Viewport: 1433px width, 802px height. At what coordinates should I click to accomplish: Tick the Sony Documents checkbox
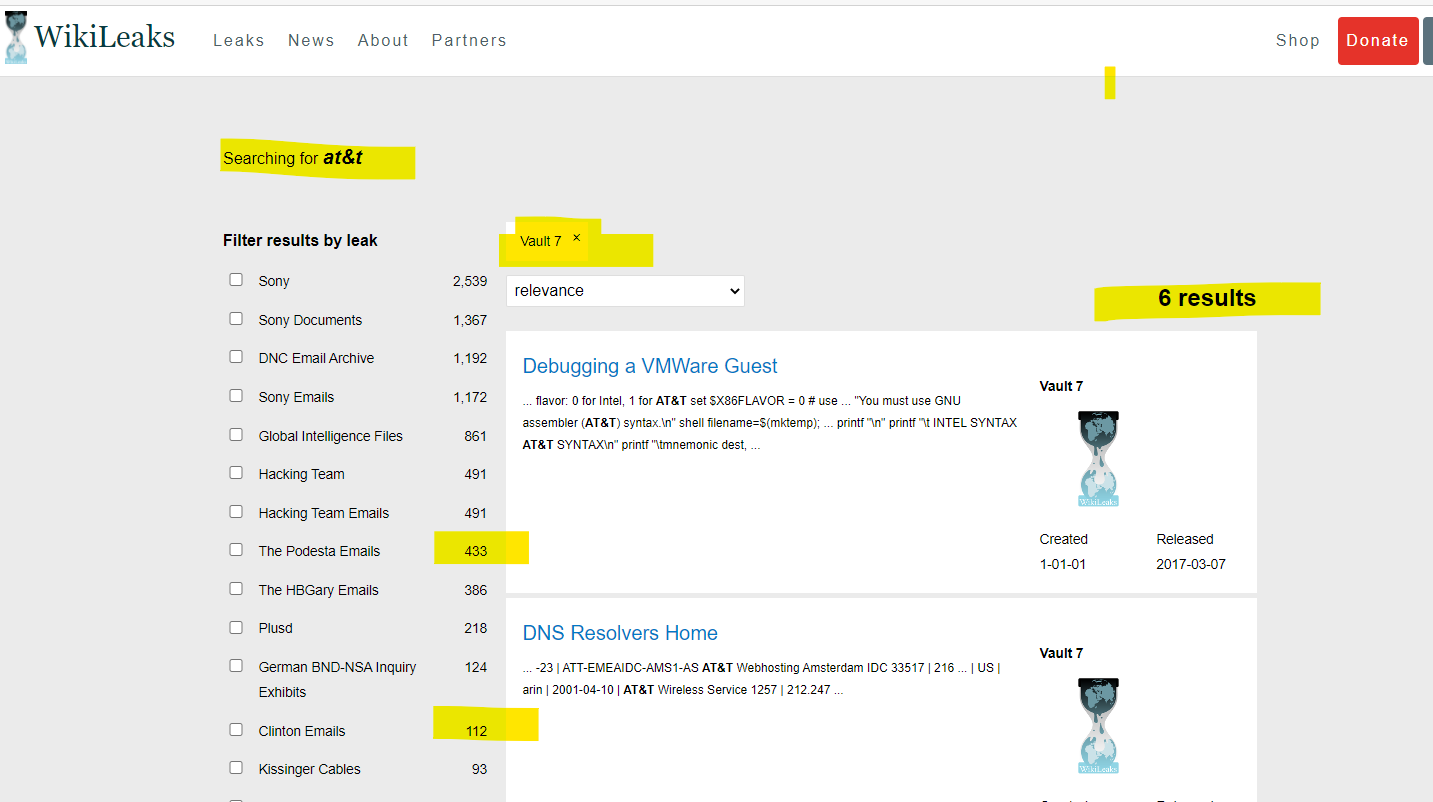236,319
